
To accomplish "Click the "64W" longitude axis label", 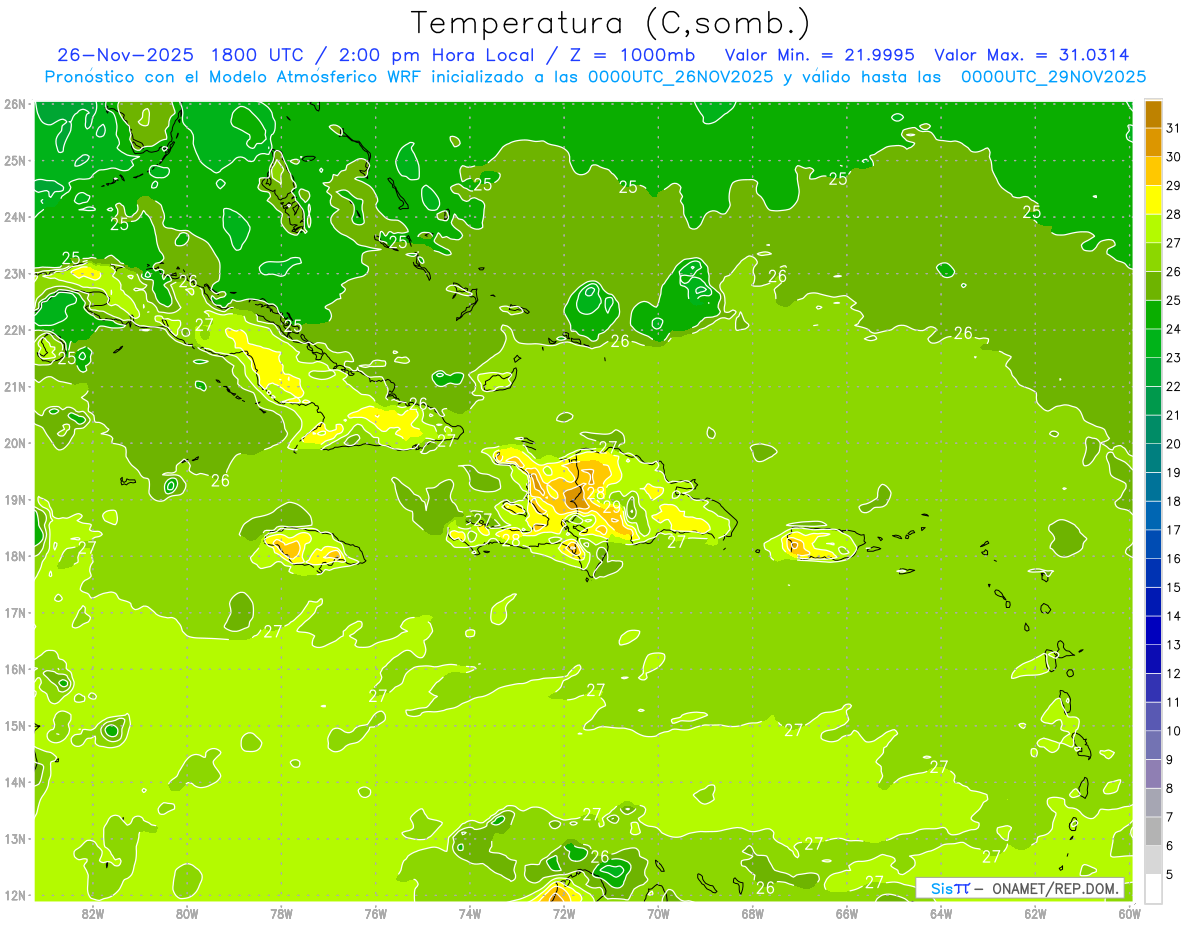I will [x=941, y=913].
